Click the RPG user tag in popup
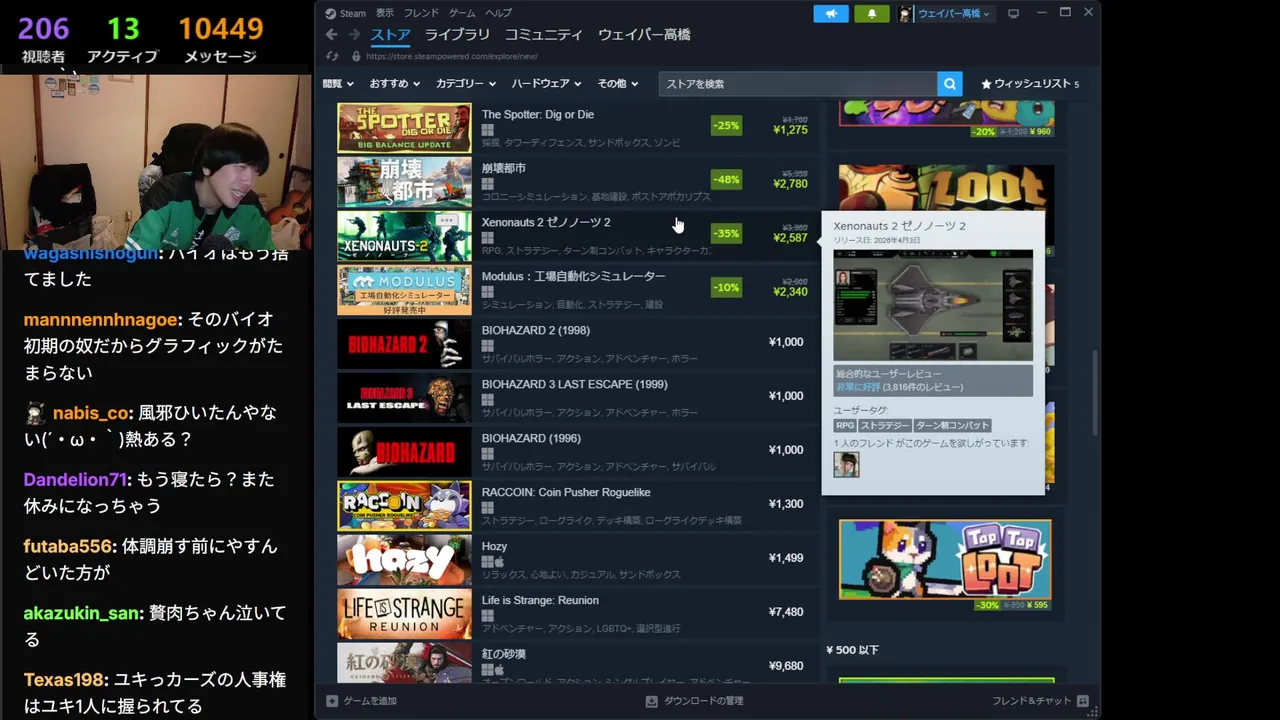1280x720 pixels. [845, 425]
